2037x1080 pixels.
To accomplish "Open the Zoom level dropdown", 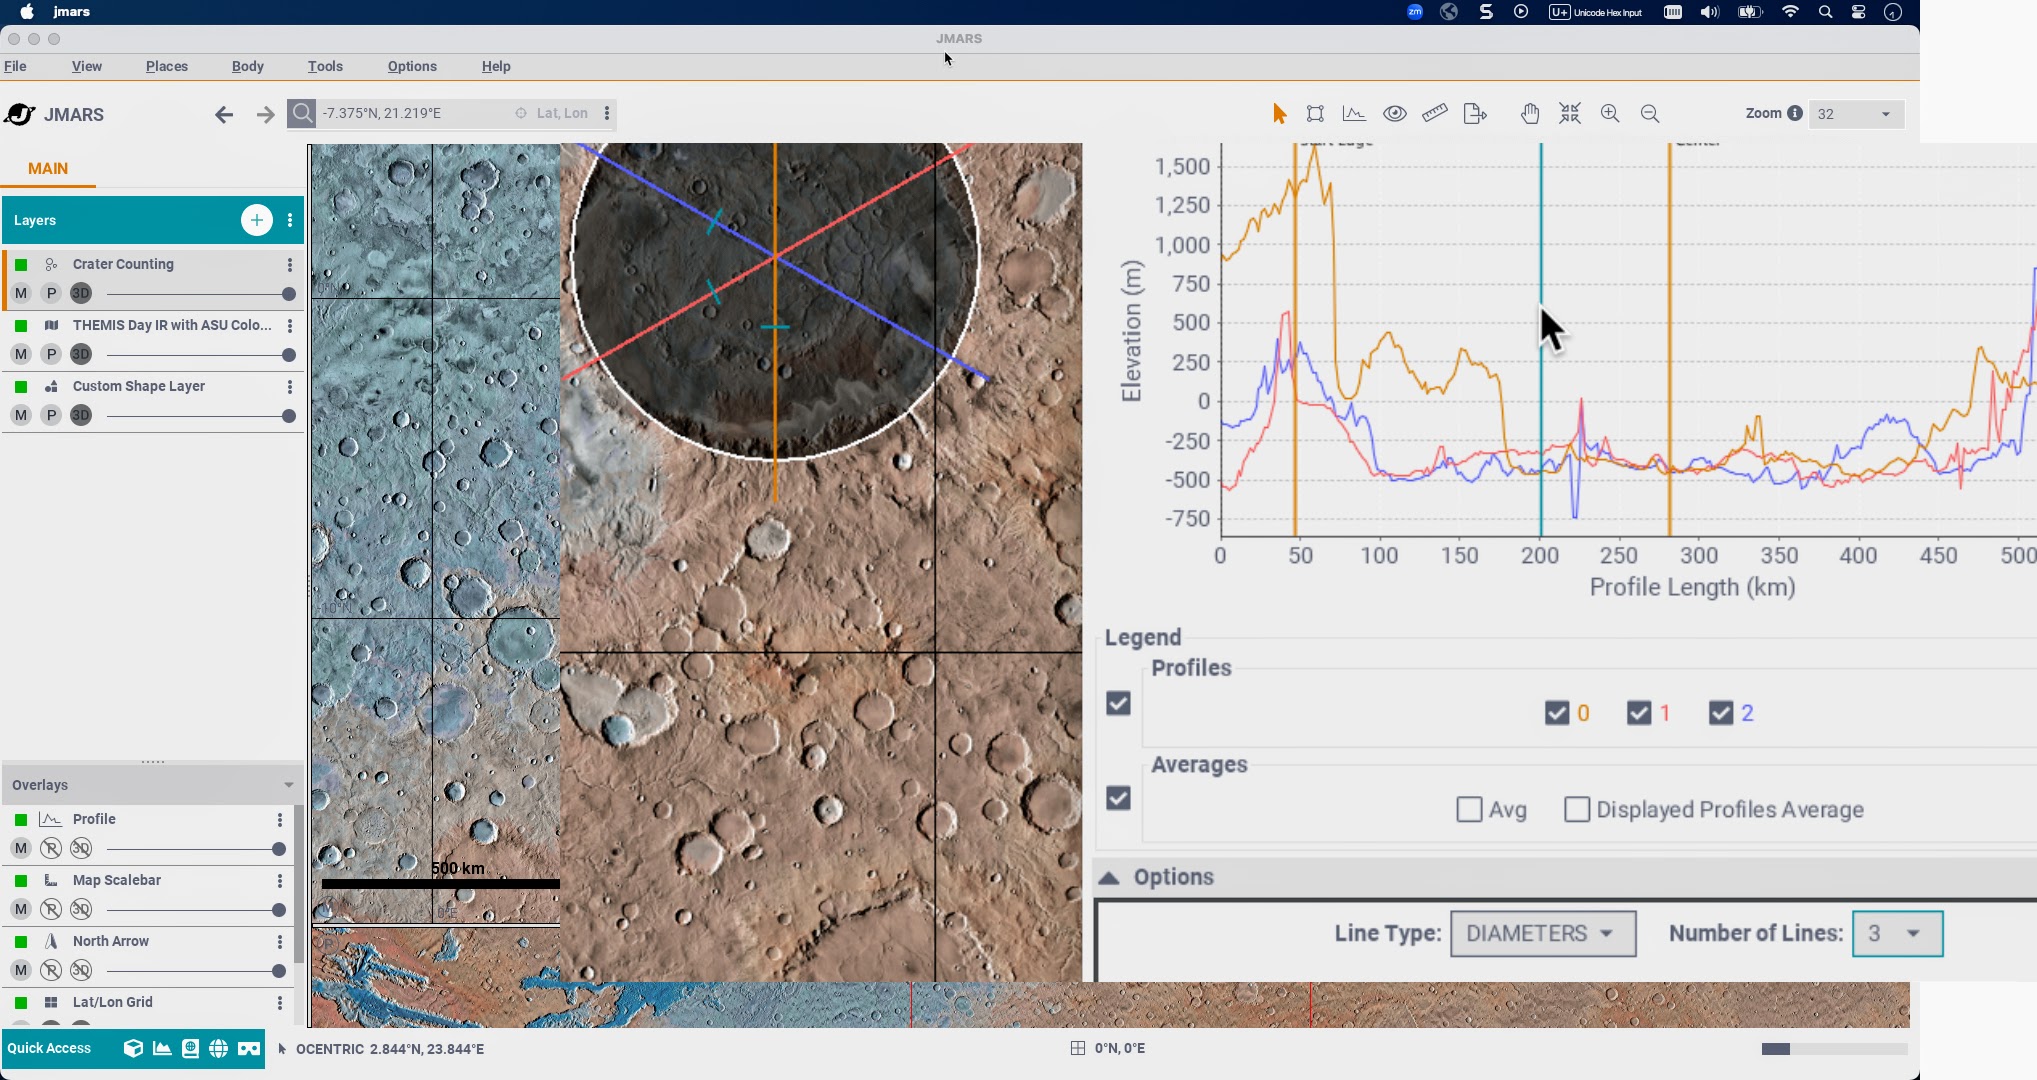I will click(x=1856, y=114).
